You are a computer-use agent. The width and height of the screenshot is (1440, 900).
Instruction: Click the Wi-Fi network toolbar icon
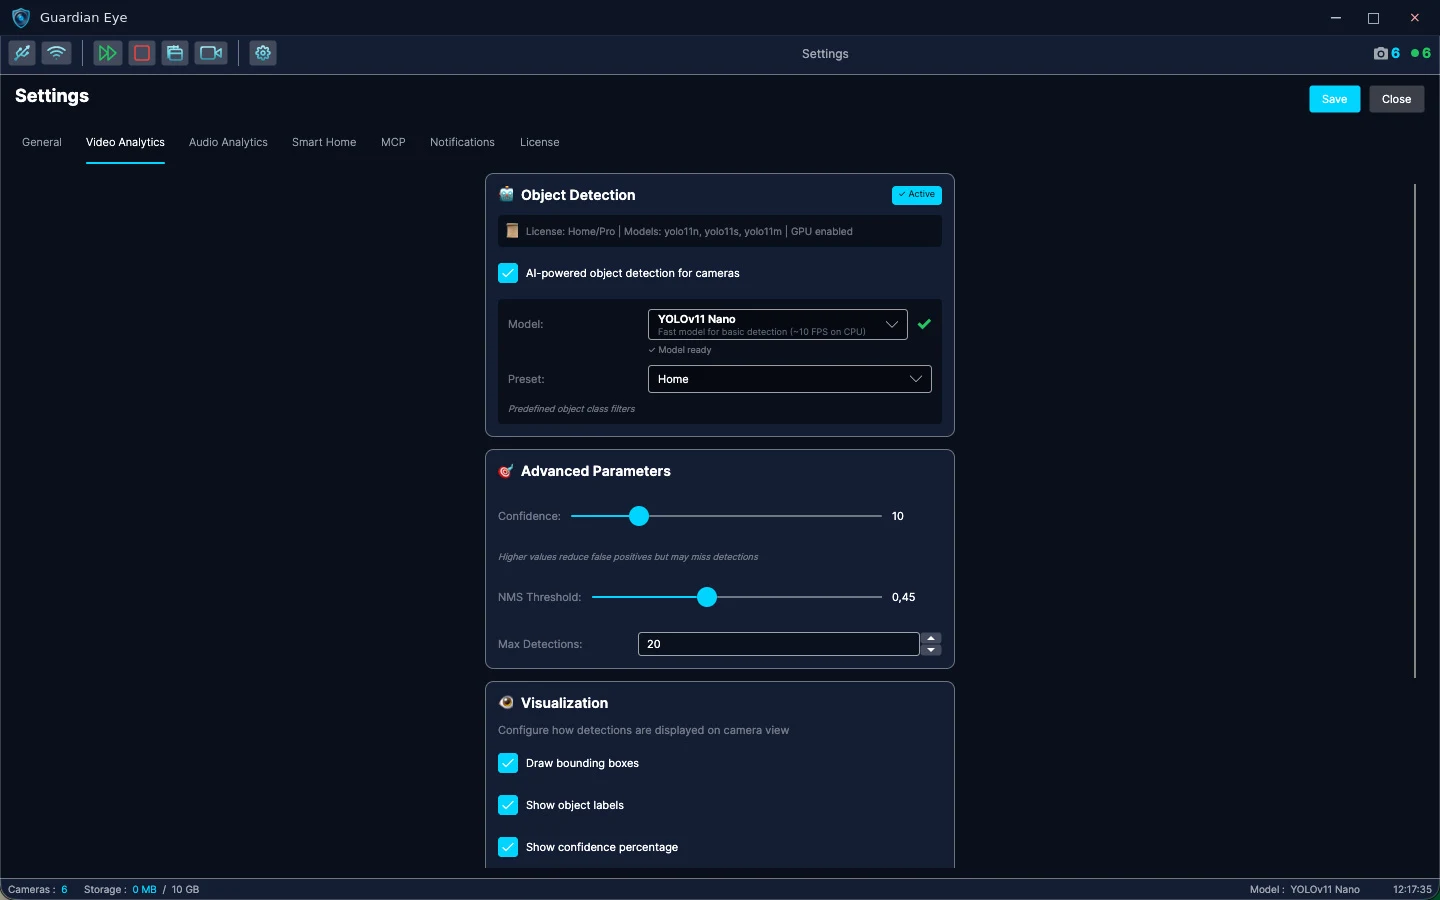point(57,53)
